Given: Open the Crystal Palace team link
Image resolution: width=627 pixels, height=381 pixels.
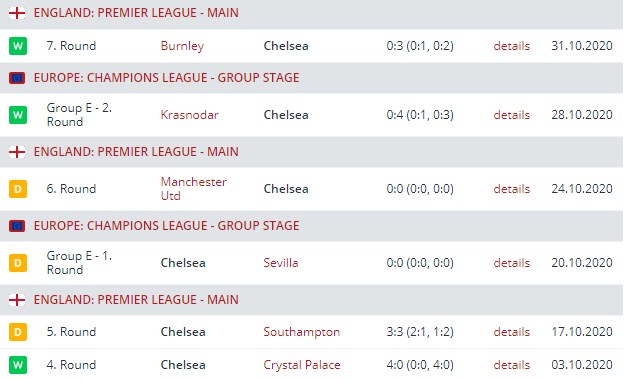Looking at the screenshot, I should tap(302, 365).
